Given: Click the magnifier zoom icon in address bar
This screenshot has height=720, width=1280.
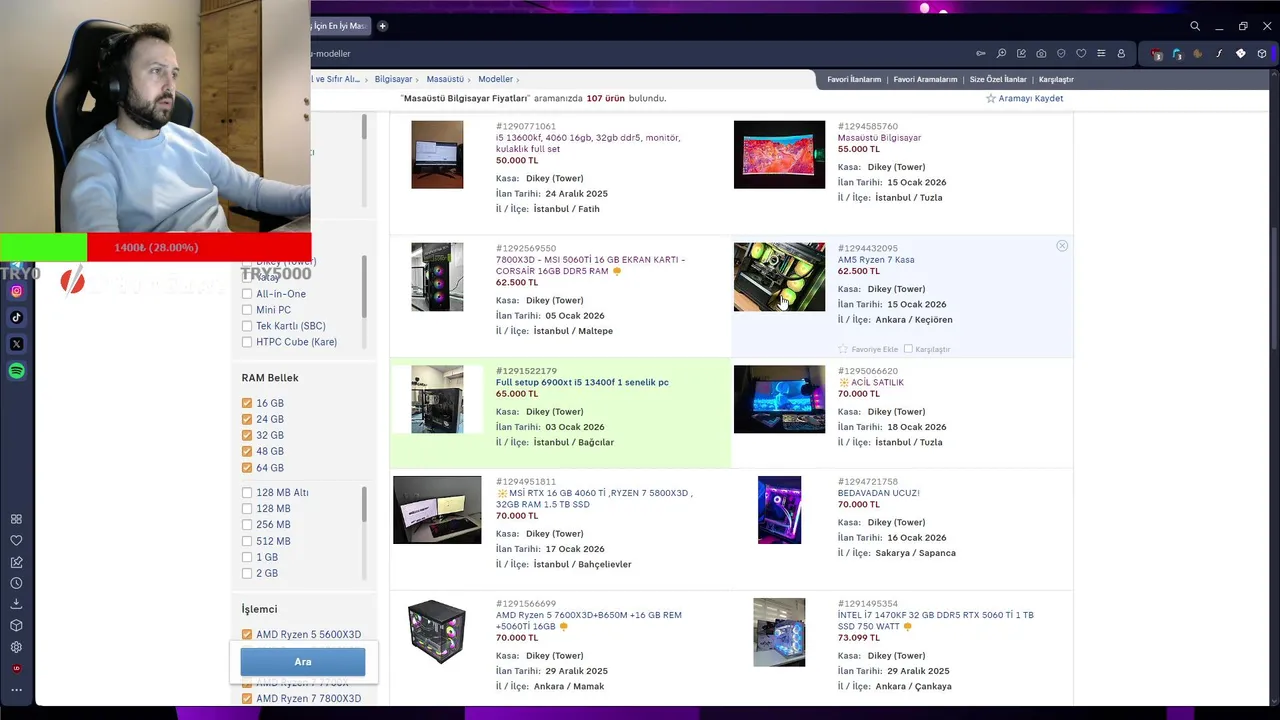Looking at the screenshot, I should coord(1001,53).
